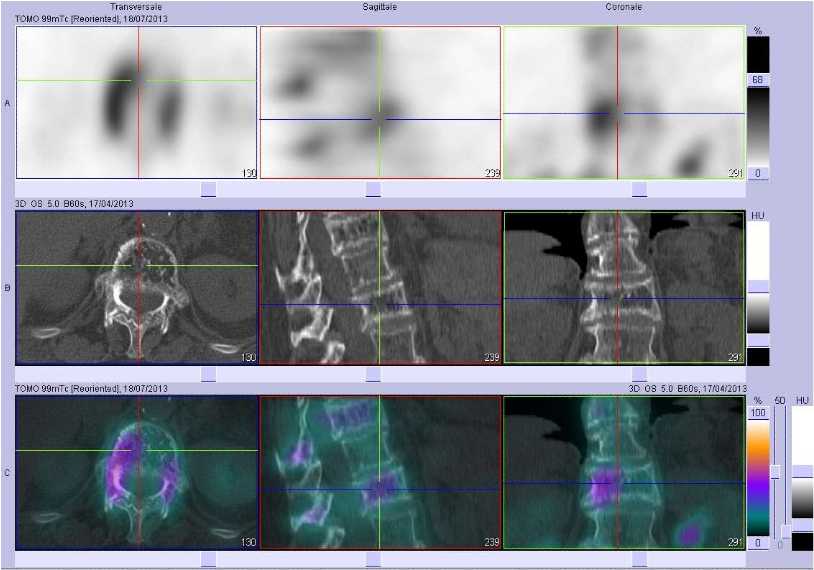Image resolution: width=814 pixels, height=570 pixels.
Task: Click the row A label
Action: [x=7, y=103]
